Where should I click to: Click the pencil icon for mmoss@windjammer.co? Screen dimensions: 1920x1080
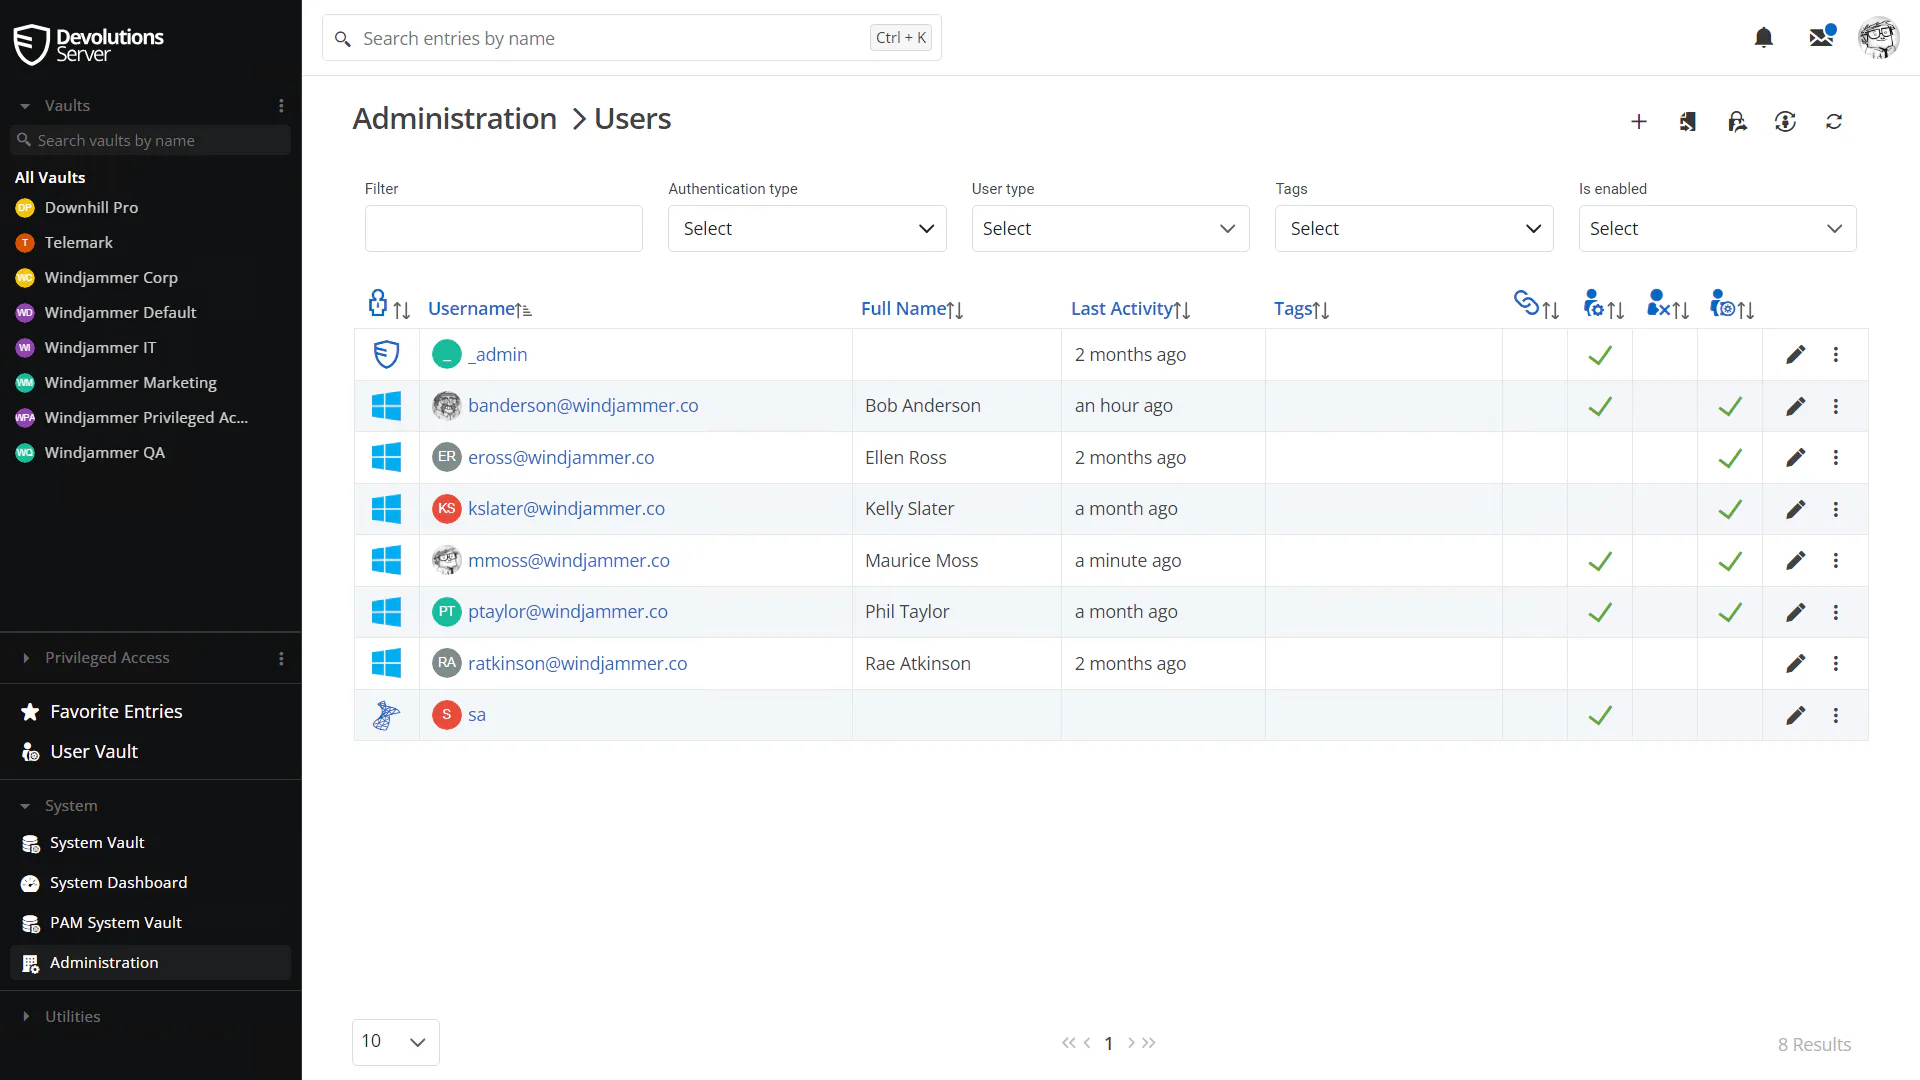(1796, 561)
